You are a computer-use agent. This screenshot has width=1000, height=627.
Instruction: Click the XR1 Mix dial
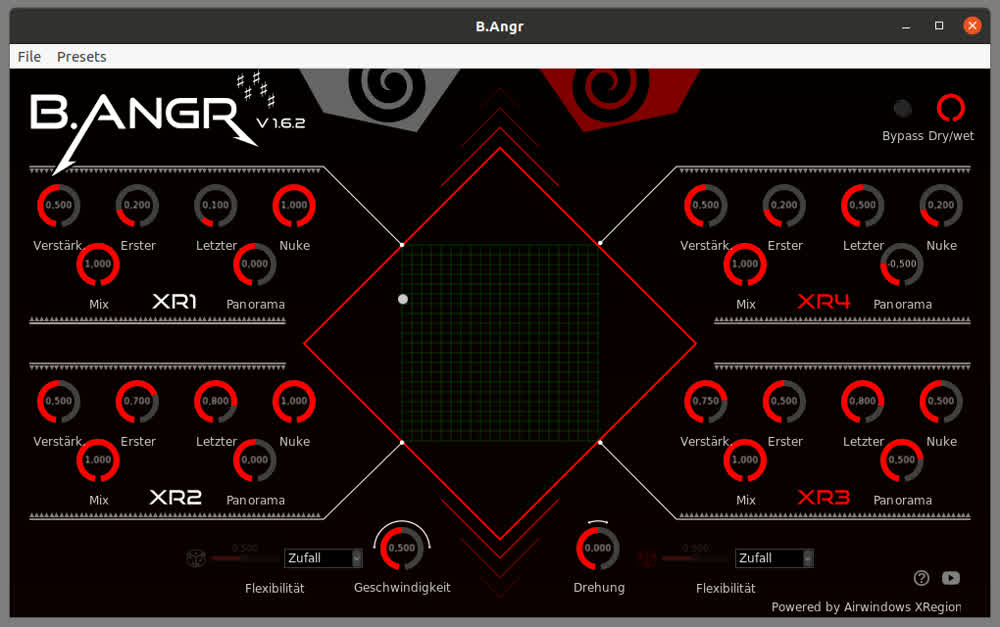point(98,264)
